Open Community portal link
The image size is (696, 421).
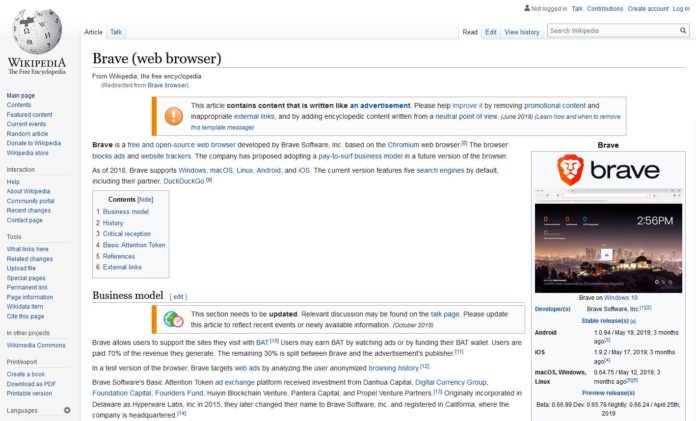[x=30, y=201]
